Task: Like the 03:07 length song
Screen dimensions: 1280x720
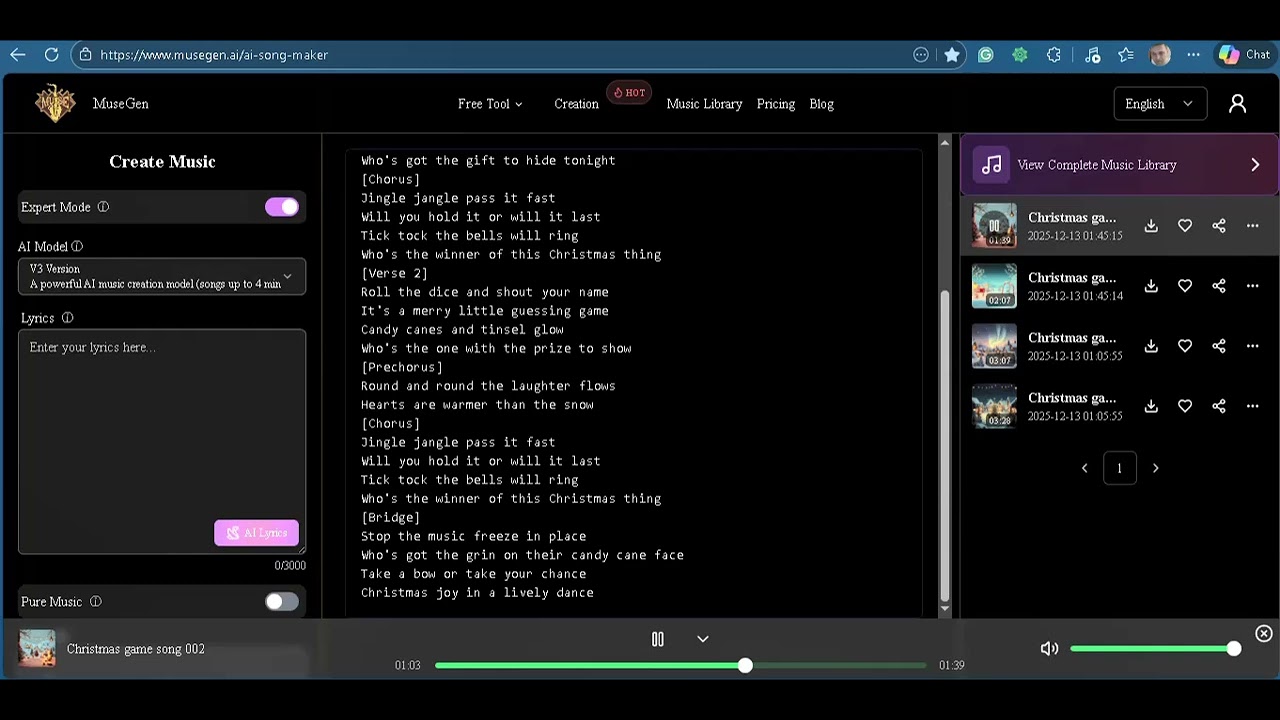Action: (1185, 346)
